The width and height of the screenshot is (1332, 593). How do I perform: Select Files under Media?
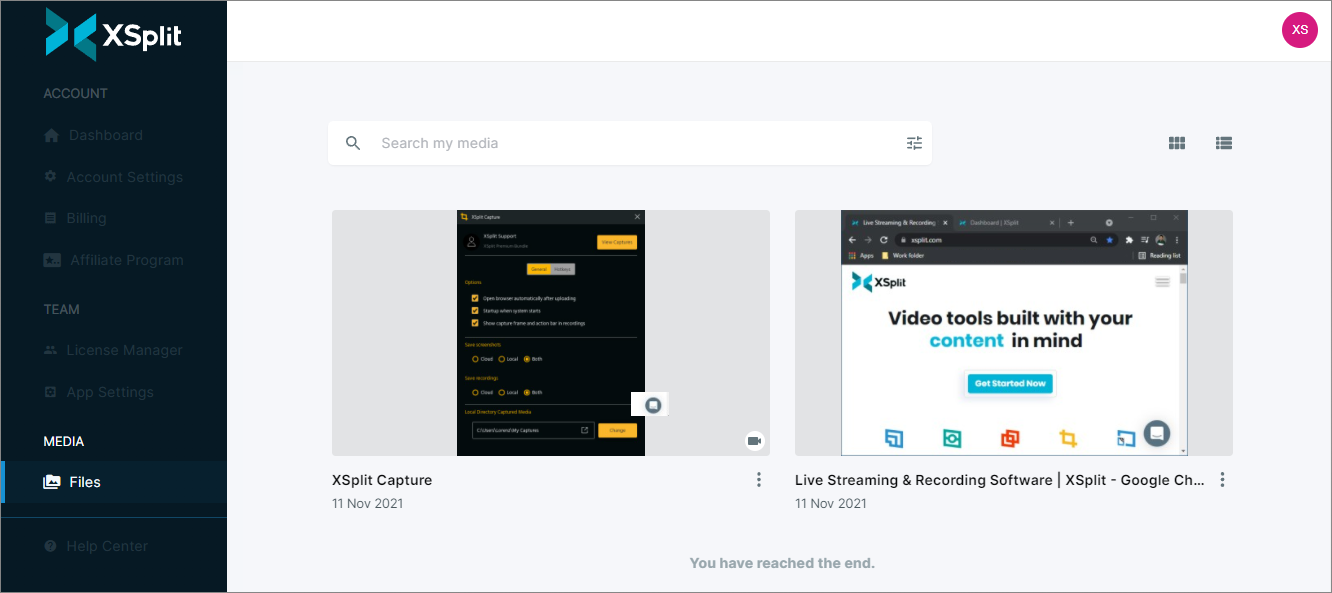(x=114, y=482)
